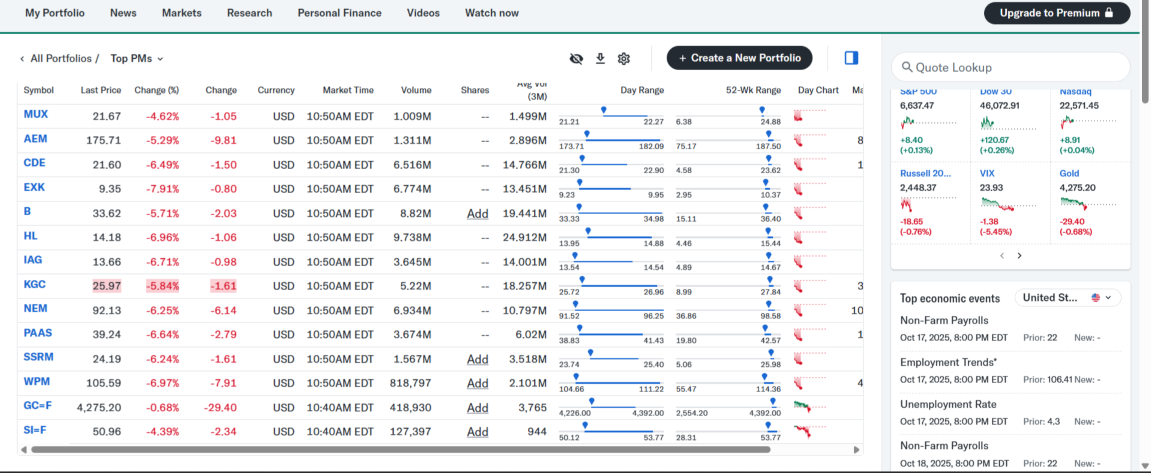1151x473 pixels.
Task: Click the lock icon on Upgrade to Premium
Action: [x=1108, y=13]
